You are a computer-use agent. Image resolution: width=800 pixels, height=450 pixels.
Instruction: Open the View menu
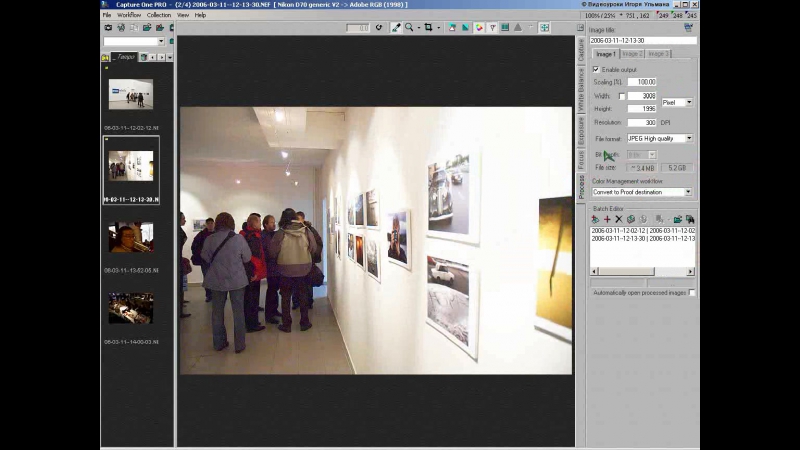[183, 15]
